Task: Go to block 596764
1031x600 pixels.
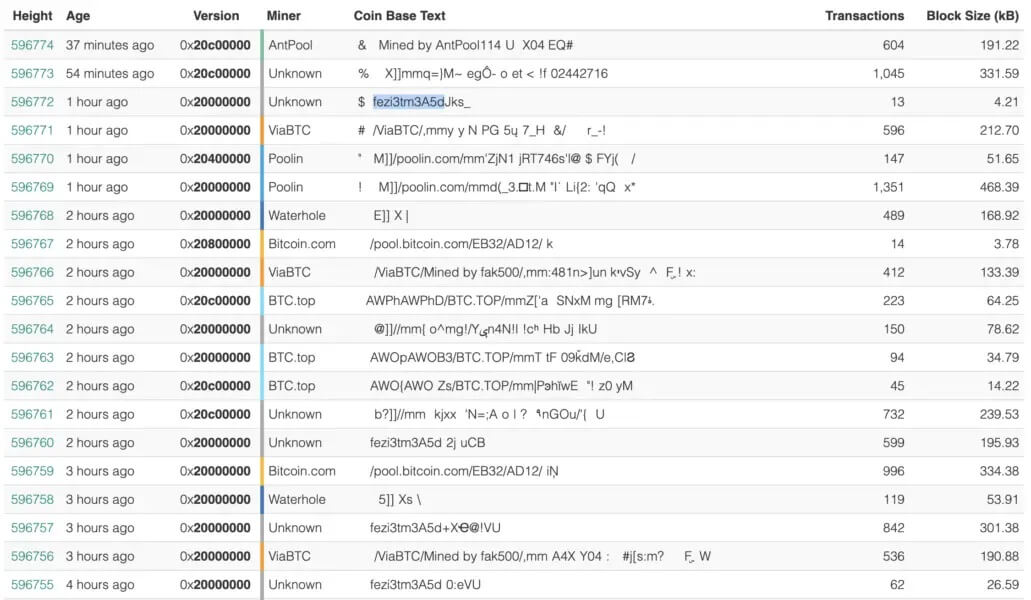Action: pos(32,329)
